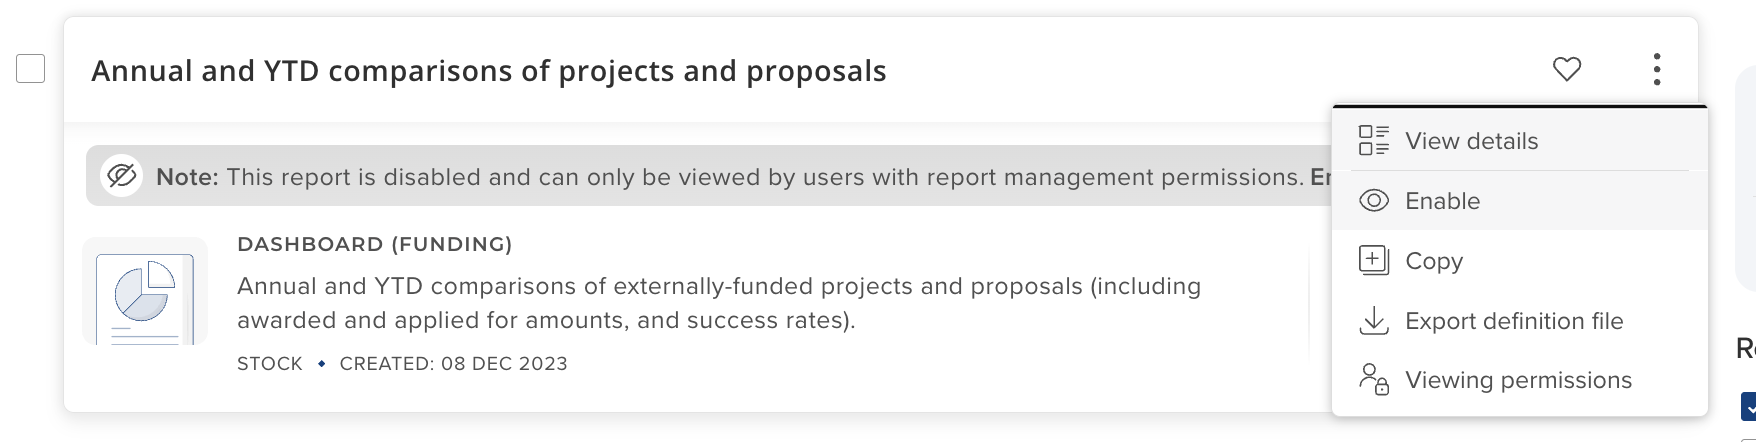Select View details from the menu
This screenshot has height=442, width=1756.
point(1471,141)
